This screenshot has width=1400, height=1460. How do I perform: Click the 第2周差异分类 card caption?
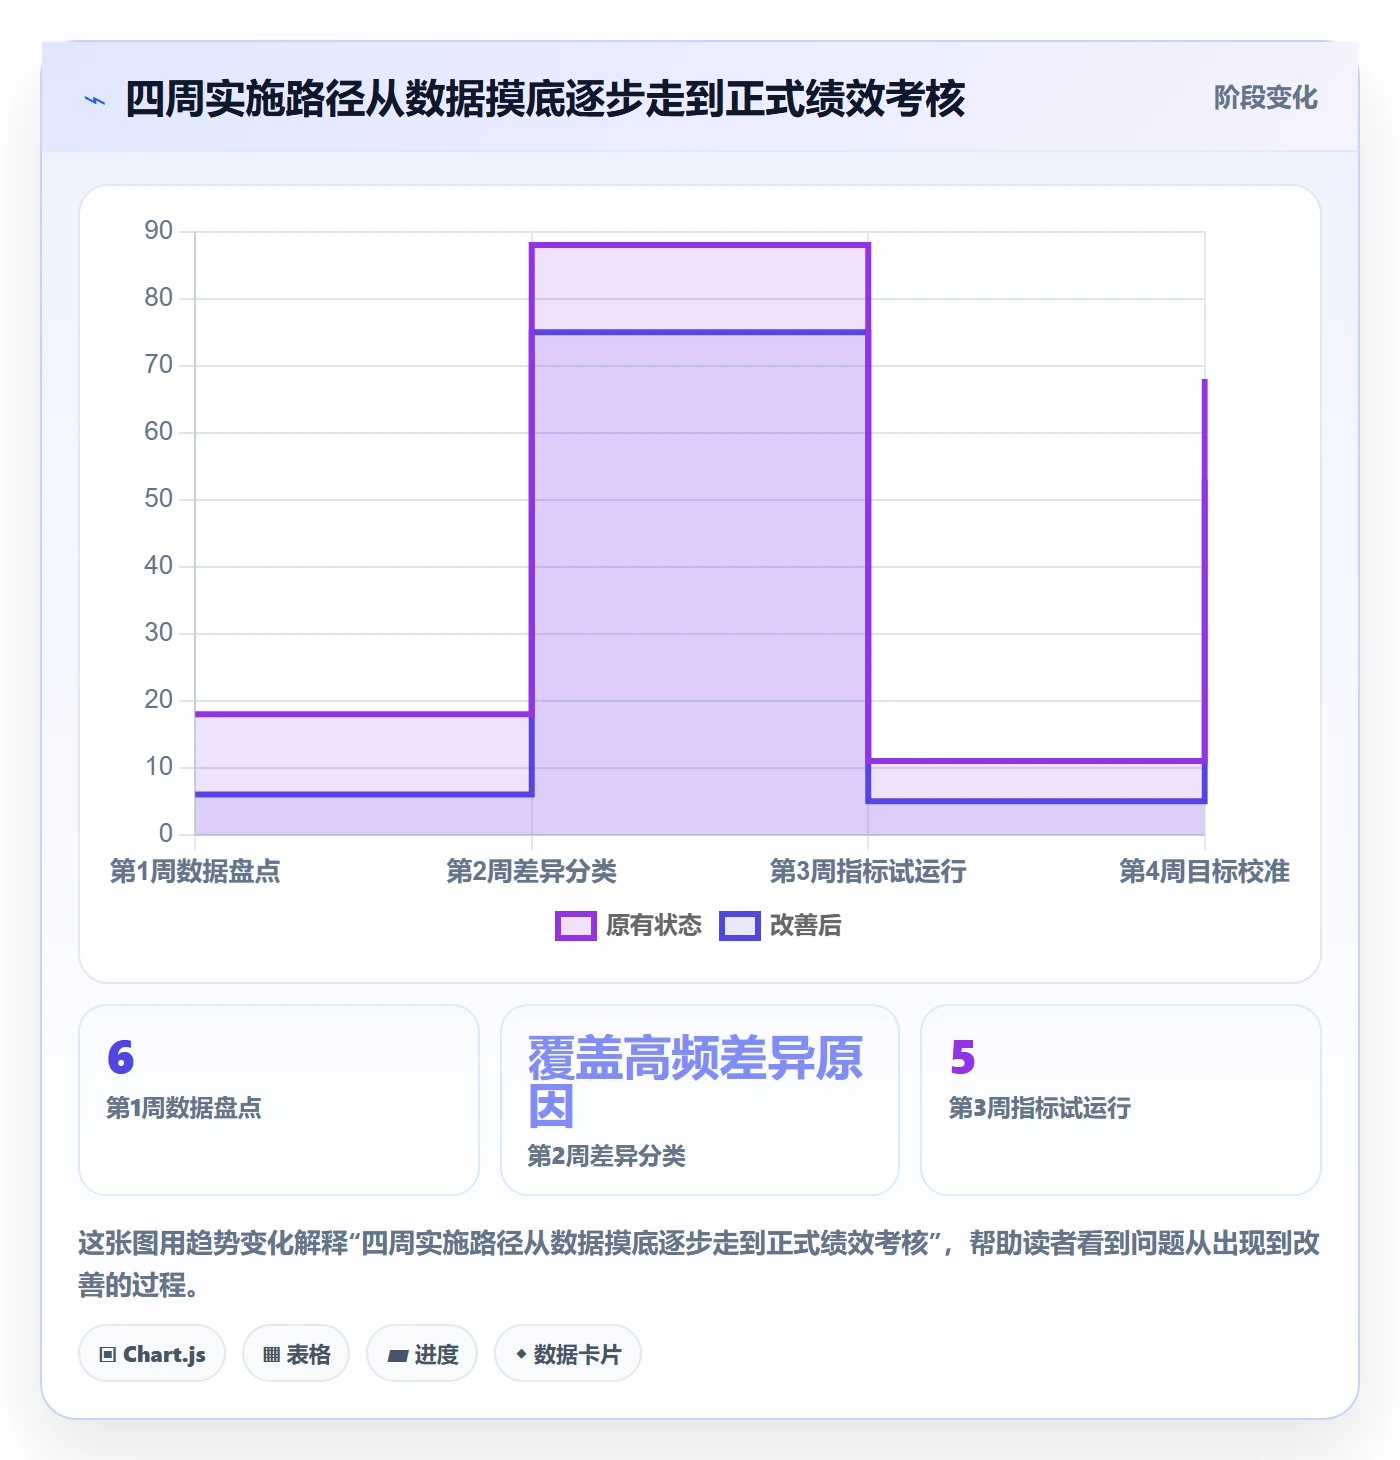click(x=607, y=1156)
